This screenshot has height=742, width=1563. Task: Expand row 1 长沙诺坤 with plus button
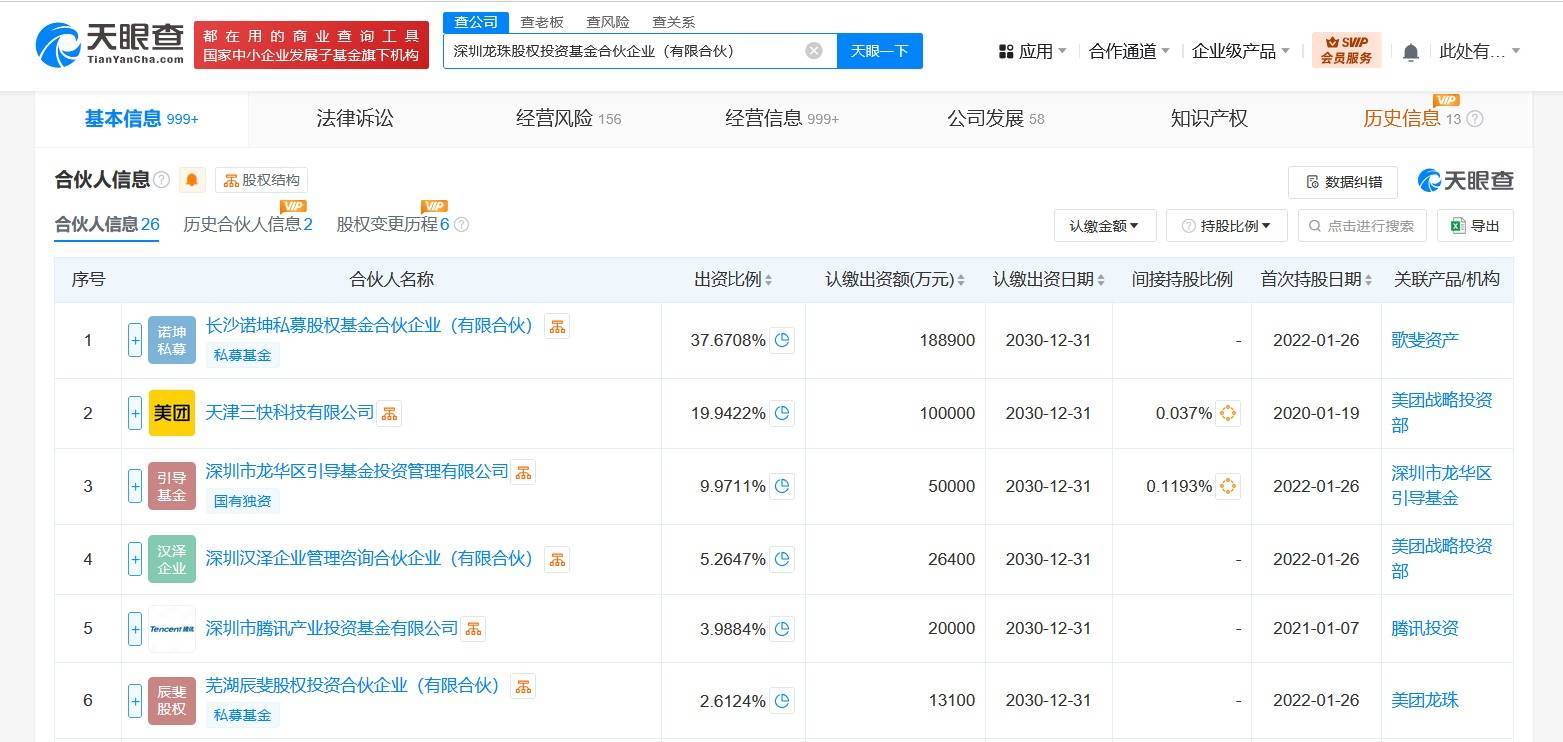click(135, 340)
